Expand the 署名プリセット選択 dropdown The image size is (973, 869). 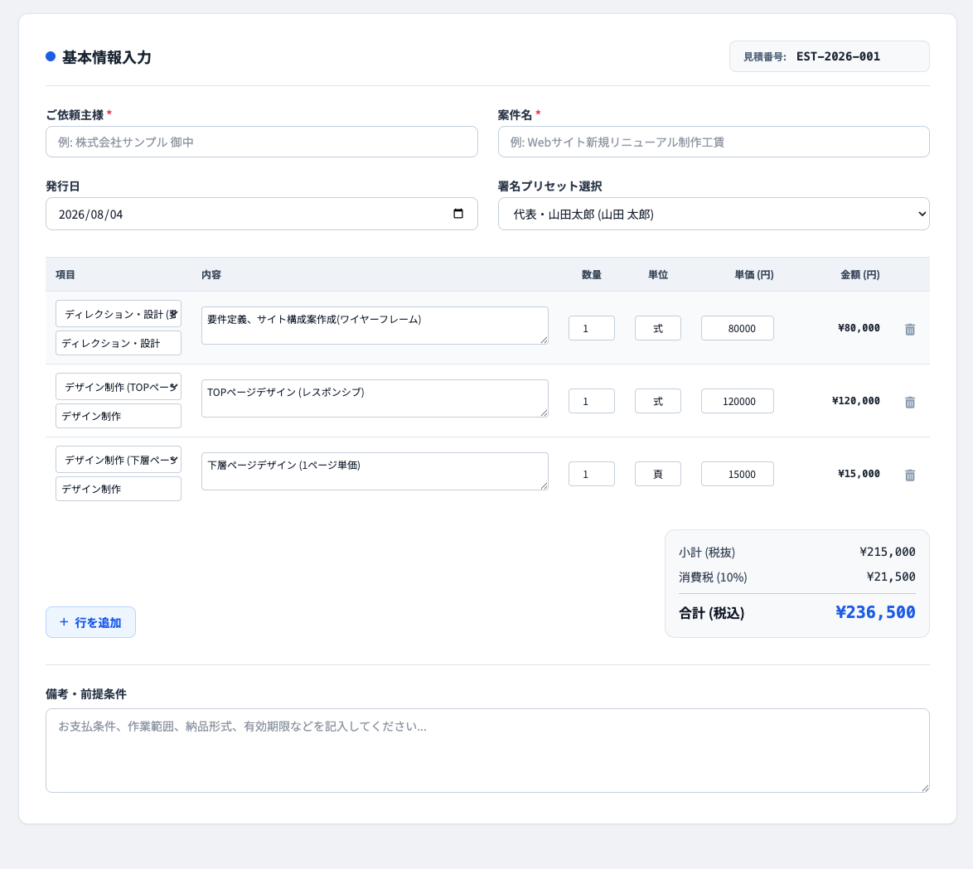(x=714, y=214)
